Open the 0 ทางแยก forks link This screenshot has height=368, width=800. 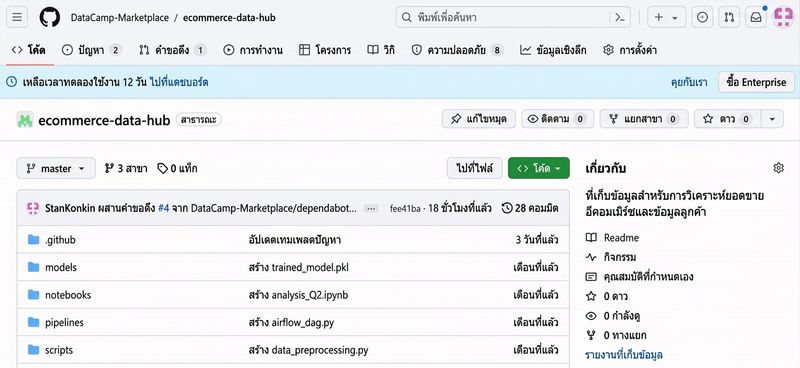pos(616,335)
